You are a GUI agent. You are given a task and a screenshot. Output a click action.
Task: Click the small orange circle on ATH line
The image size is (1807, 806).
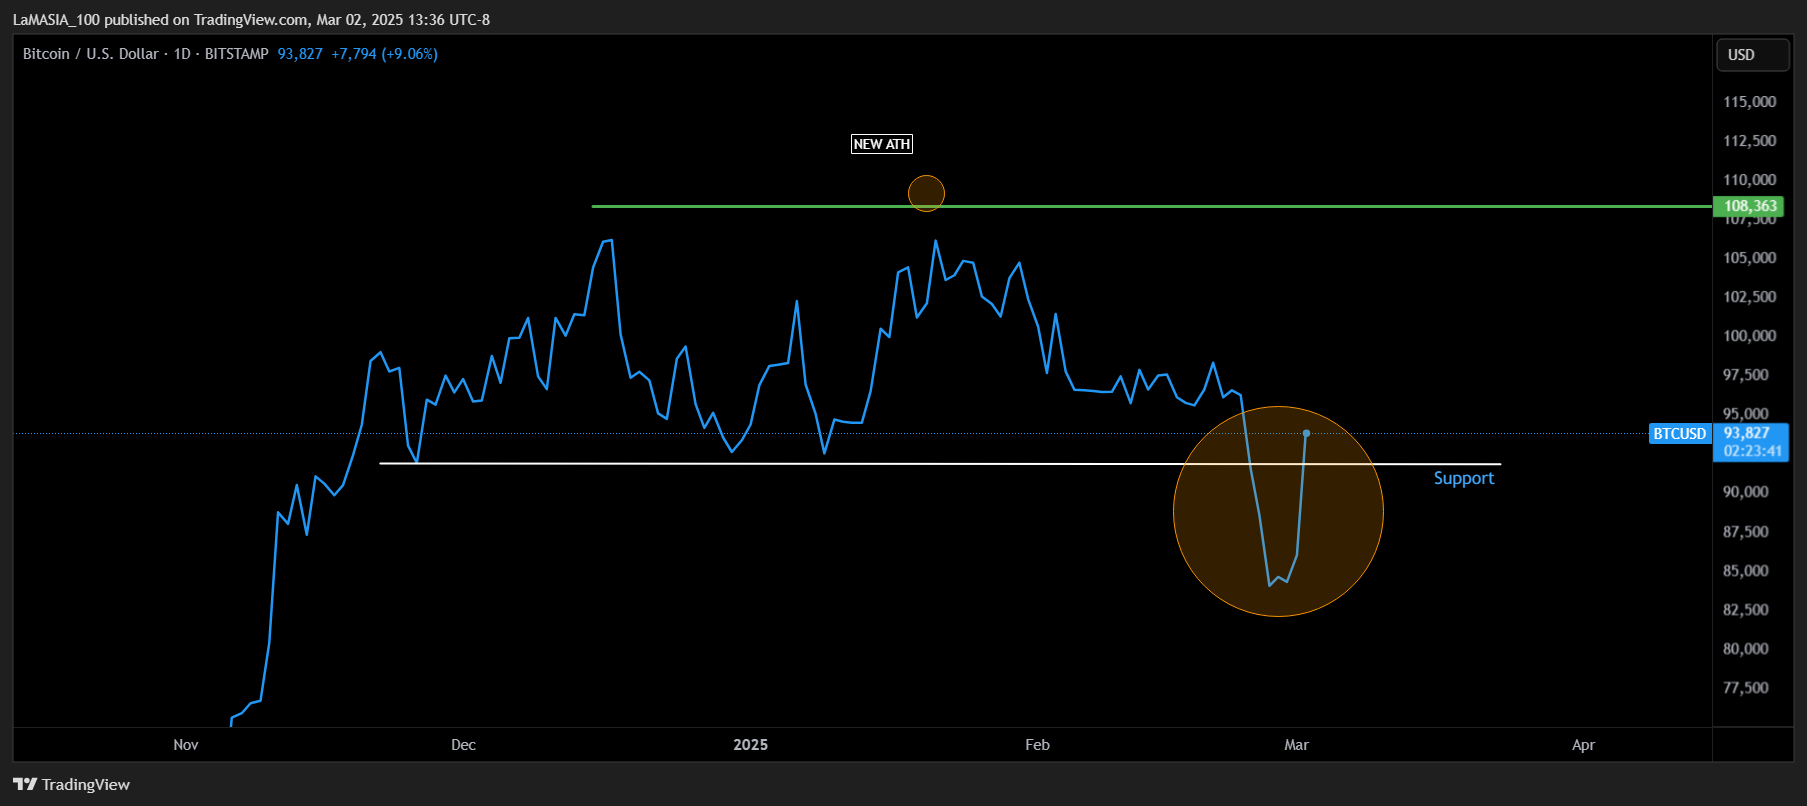[926, 193]
